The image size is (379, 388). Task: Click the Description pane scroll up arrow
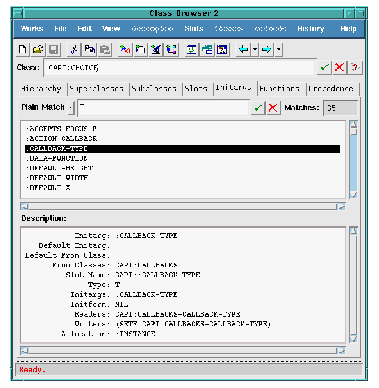354,231
